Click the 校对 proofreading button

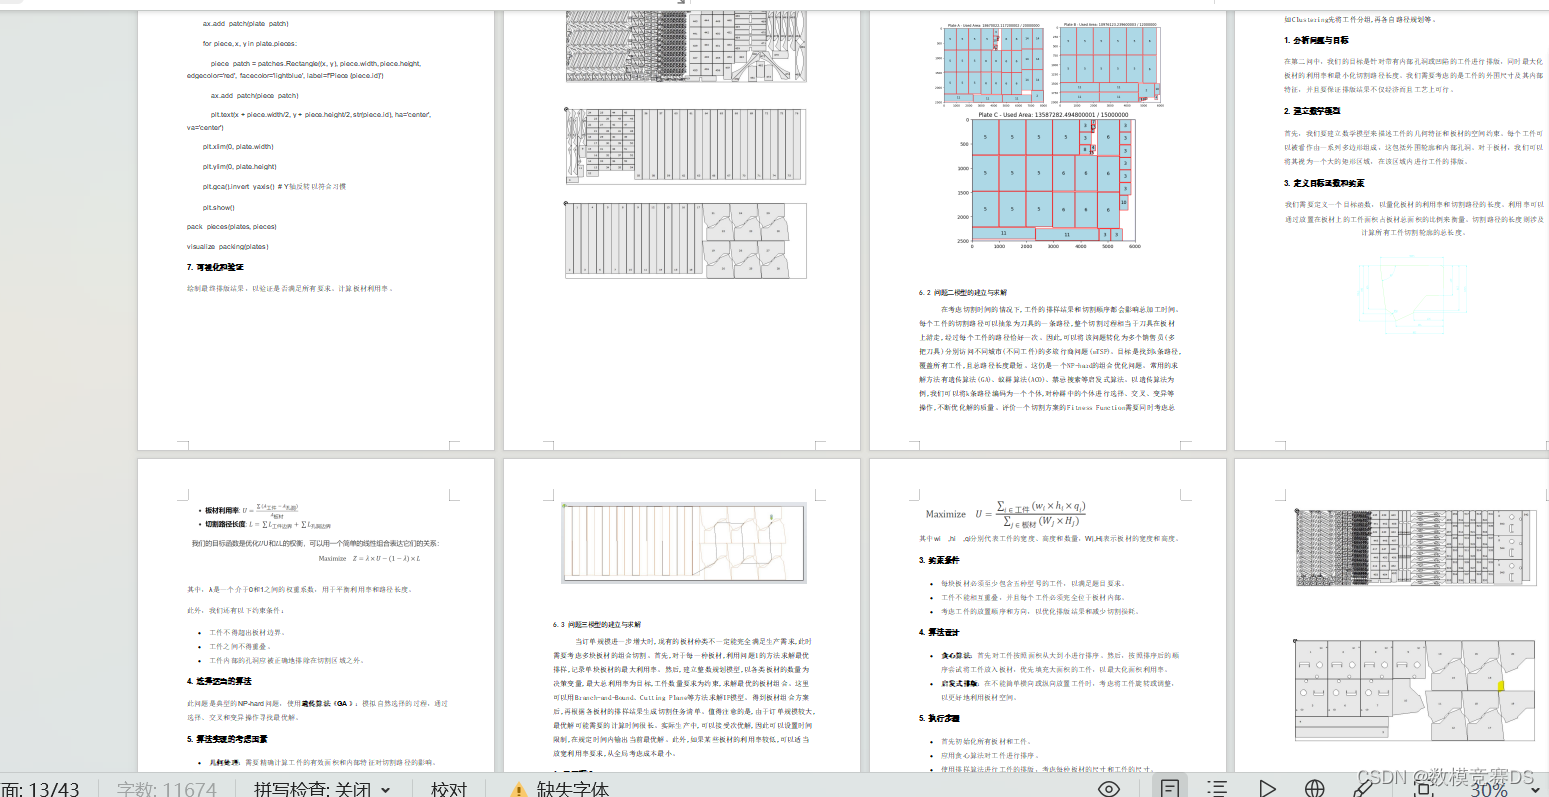(x=449, y=789)
